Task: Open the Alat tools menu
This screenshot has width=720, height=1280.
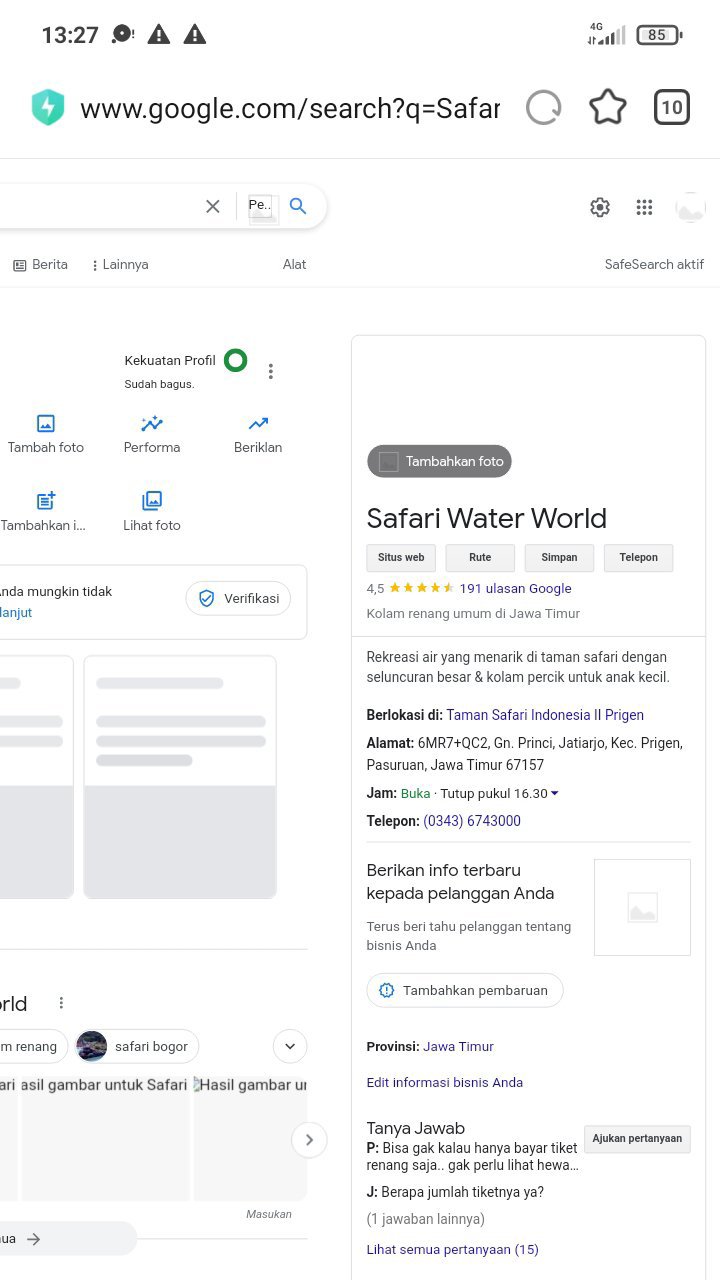Action: pyautogui.click(x=294, y=265)
